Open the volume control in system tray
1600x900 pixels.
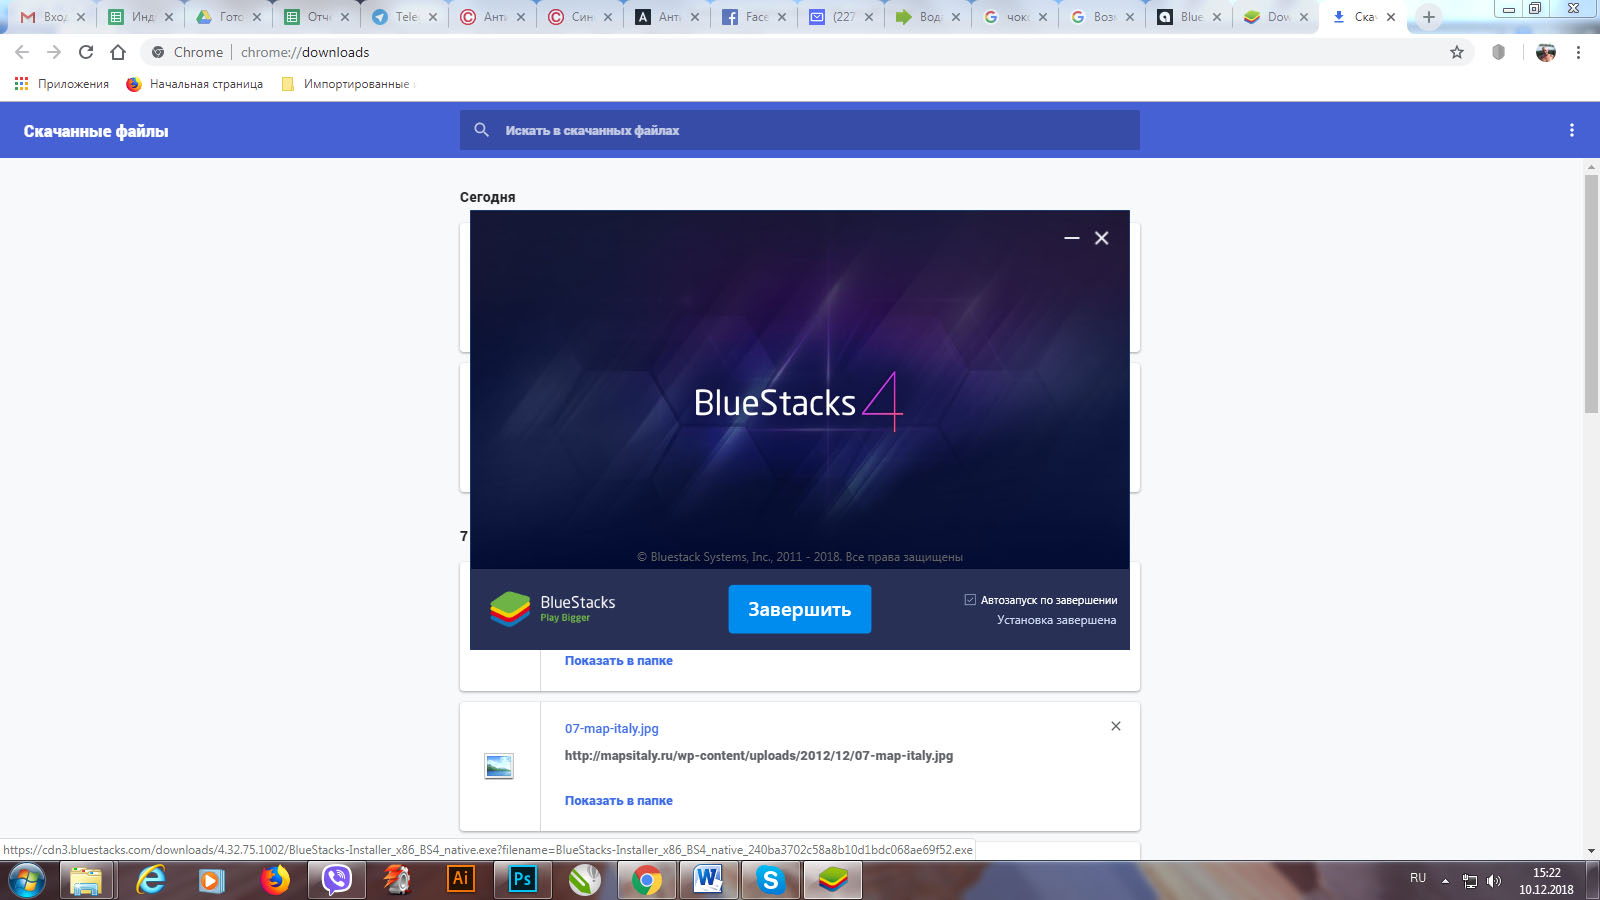[x=1494, y=881]
